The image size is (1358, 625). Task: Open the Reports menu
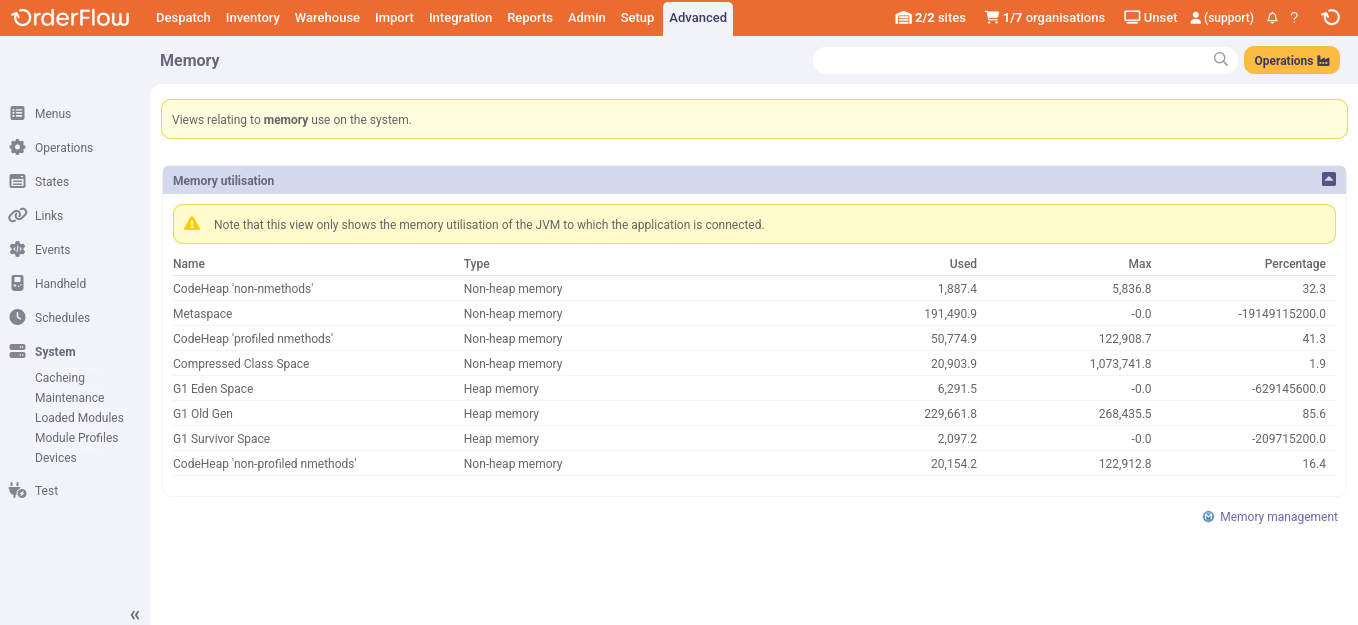coord(530,17)
